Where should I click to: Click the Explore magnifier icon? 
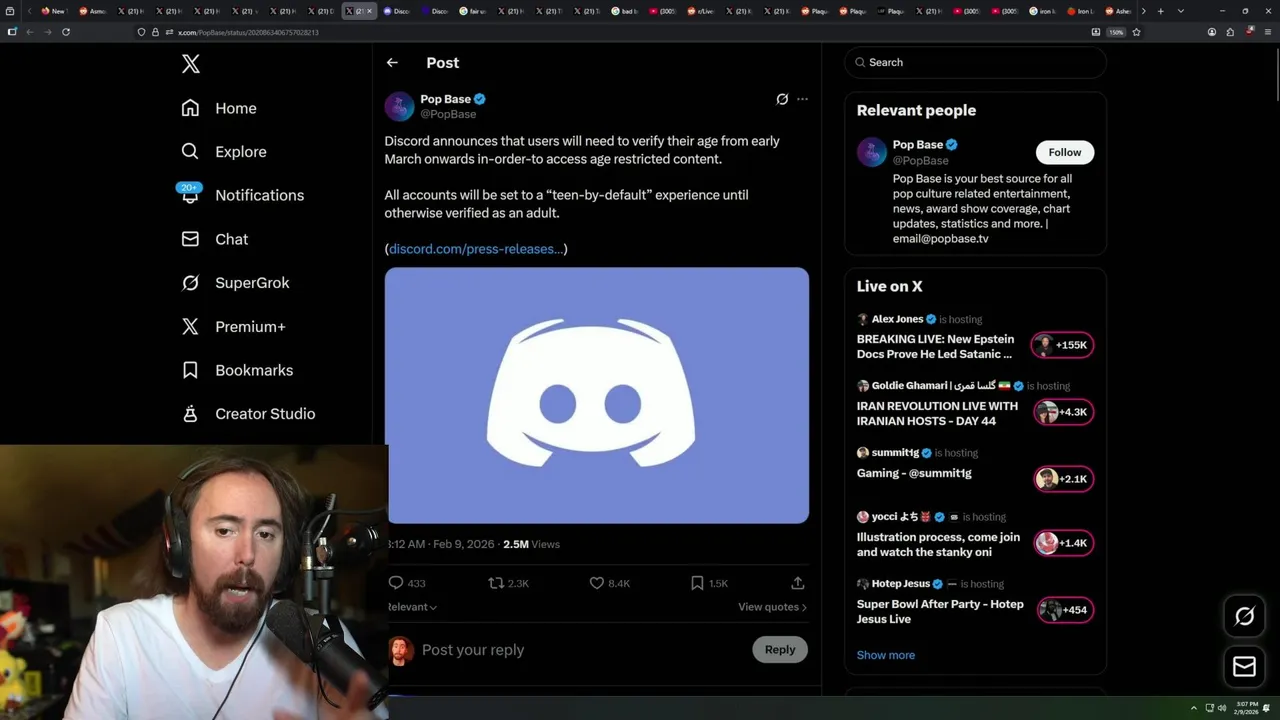coord(190,152)
